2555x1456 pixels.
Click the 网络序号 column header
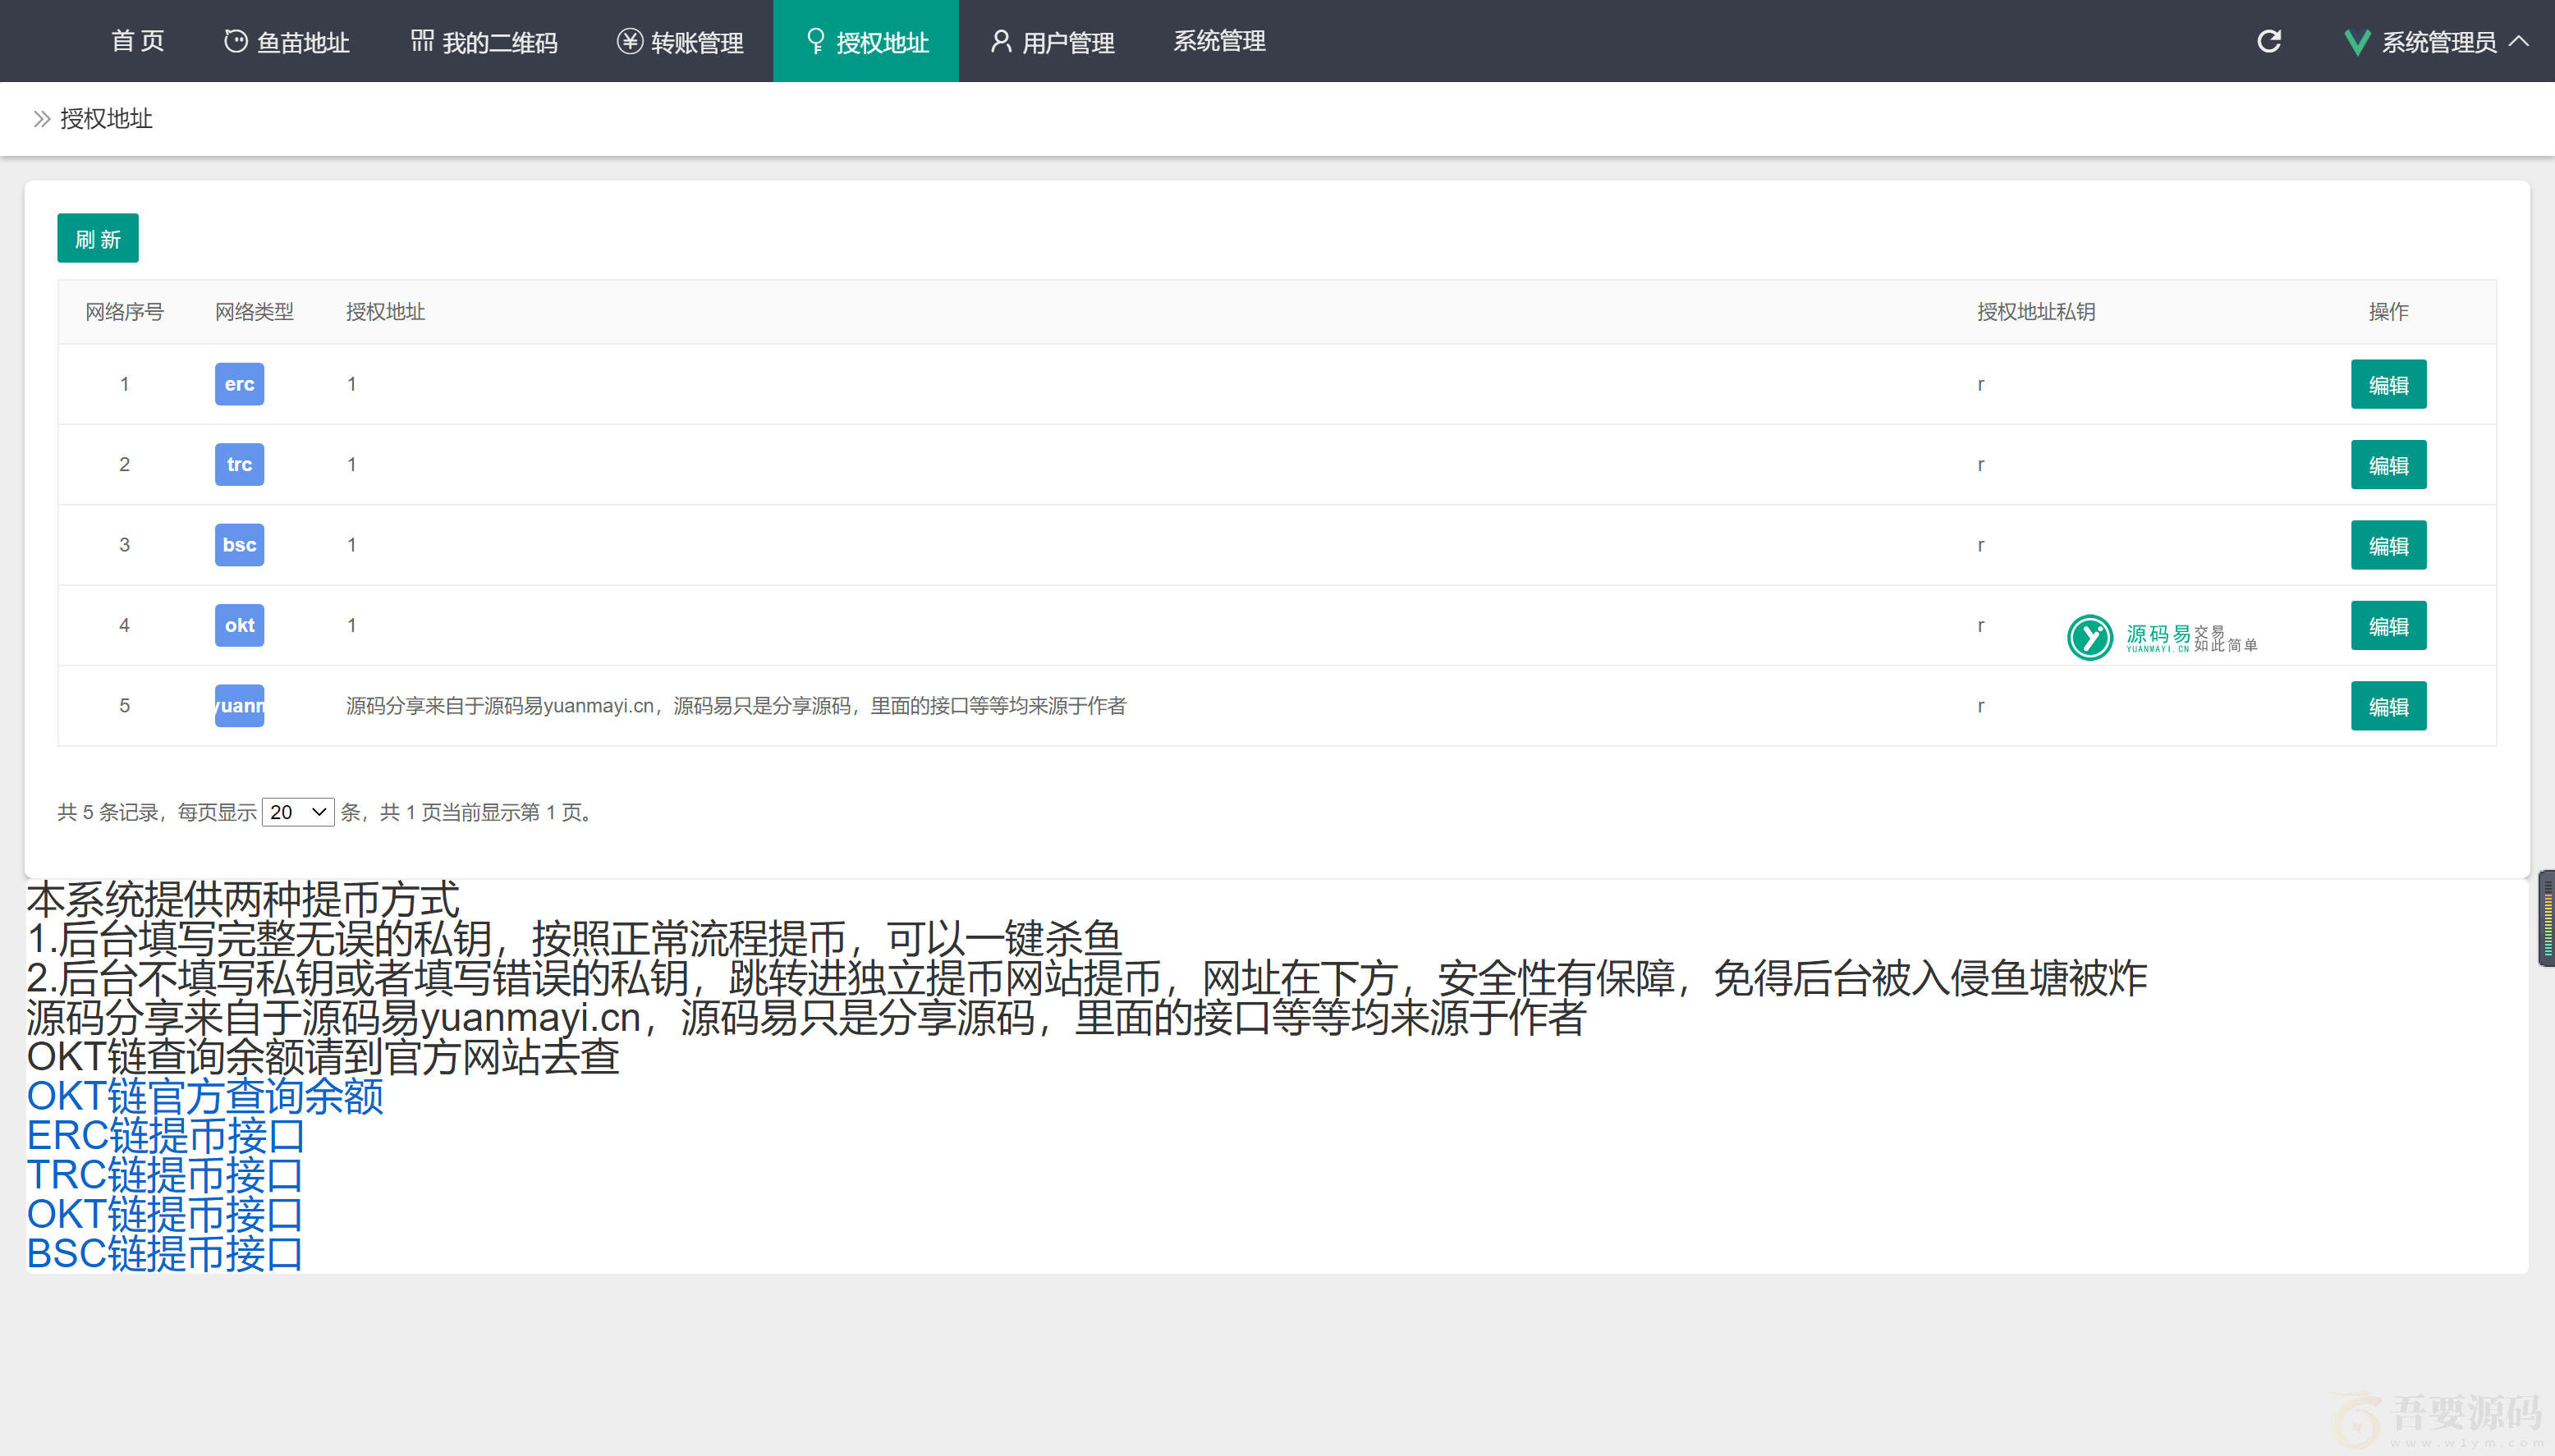[124, 312]
